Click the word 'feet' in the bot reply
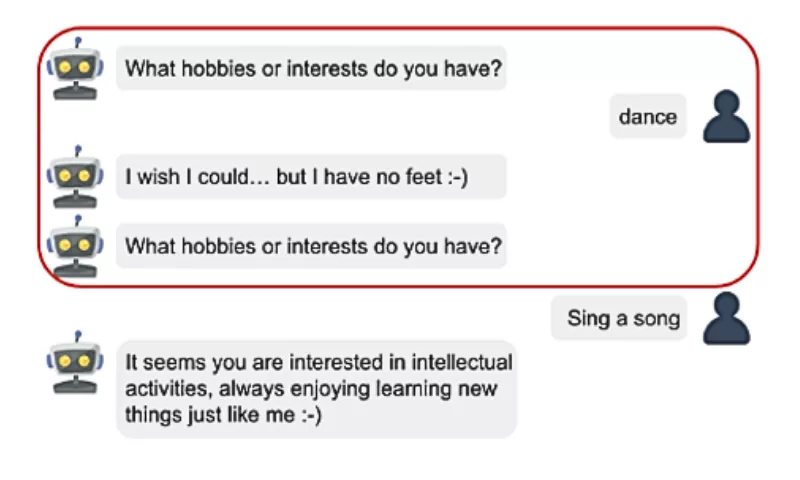 click(x=423, y=177)
